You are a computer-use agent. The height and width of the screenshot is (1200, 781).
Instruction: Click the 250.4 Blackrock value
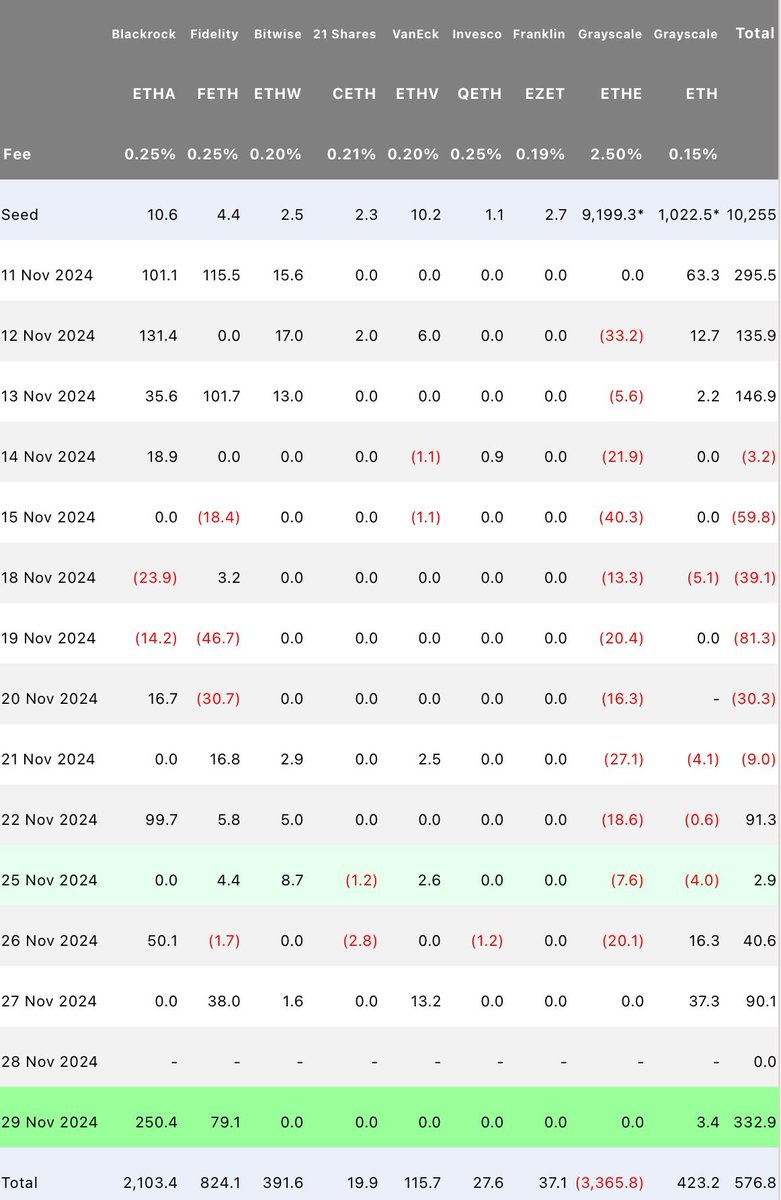click(157, 1122)
